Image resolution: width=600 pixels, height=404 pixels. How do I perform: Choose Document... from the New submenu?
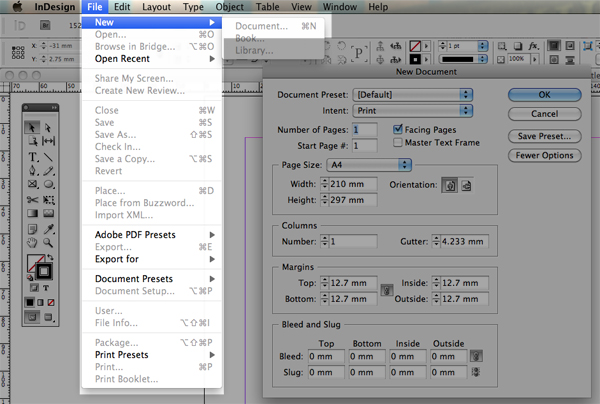pyautogui.click(x=275, y=26)
